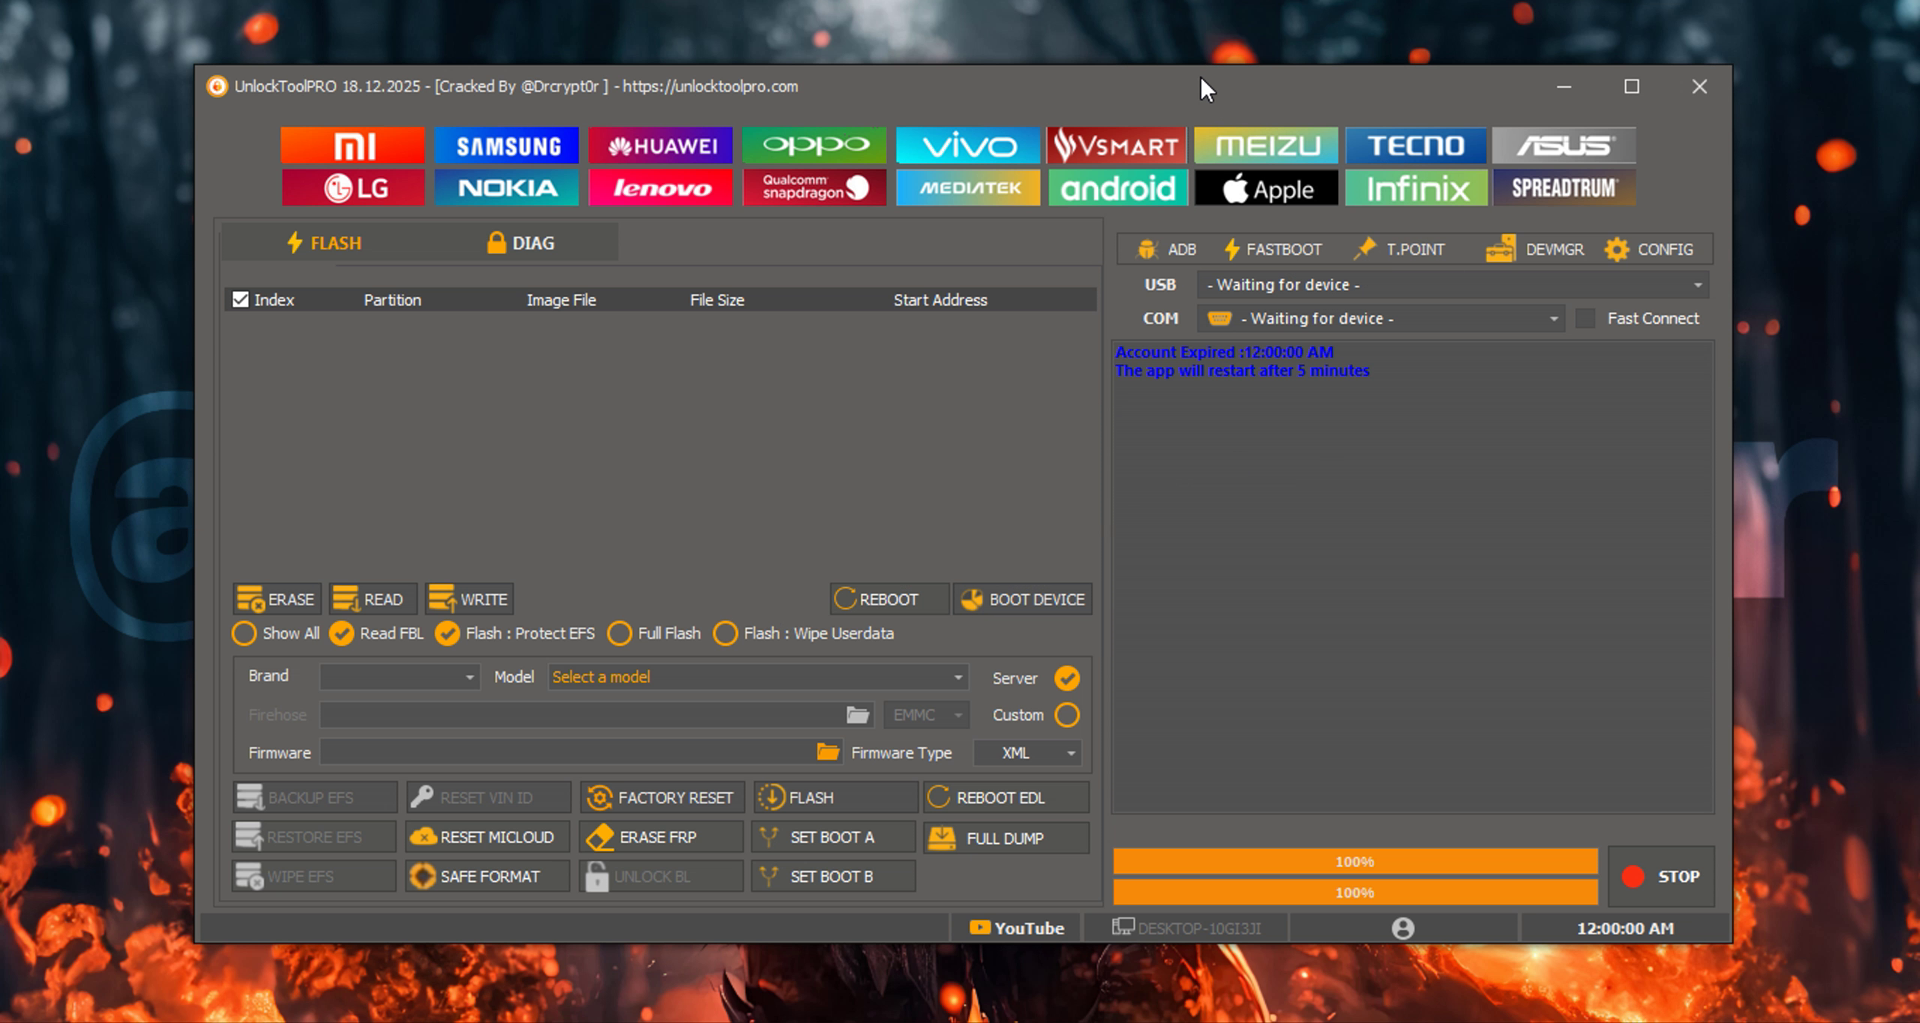Viewport: 1920px width, 1023px height.
Task: Open the Samsung brand section
Action: [506, 145]
